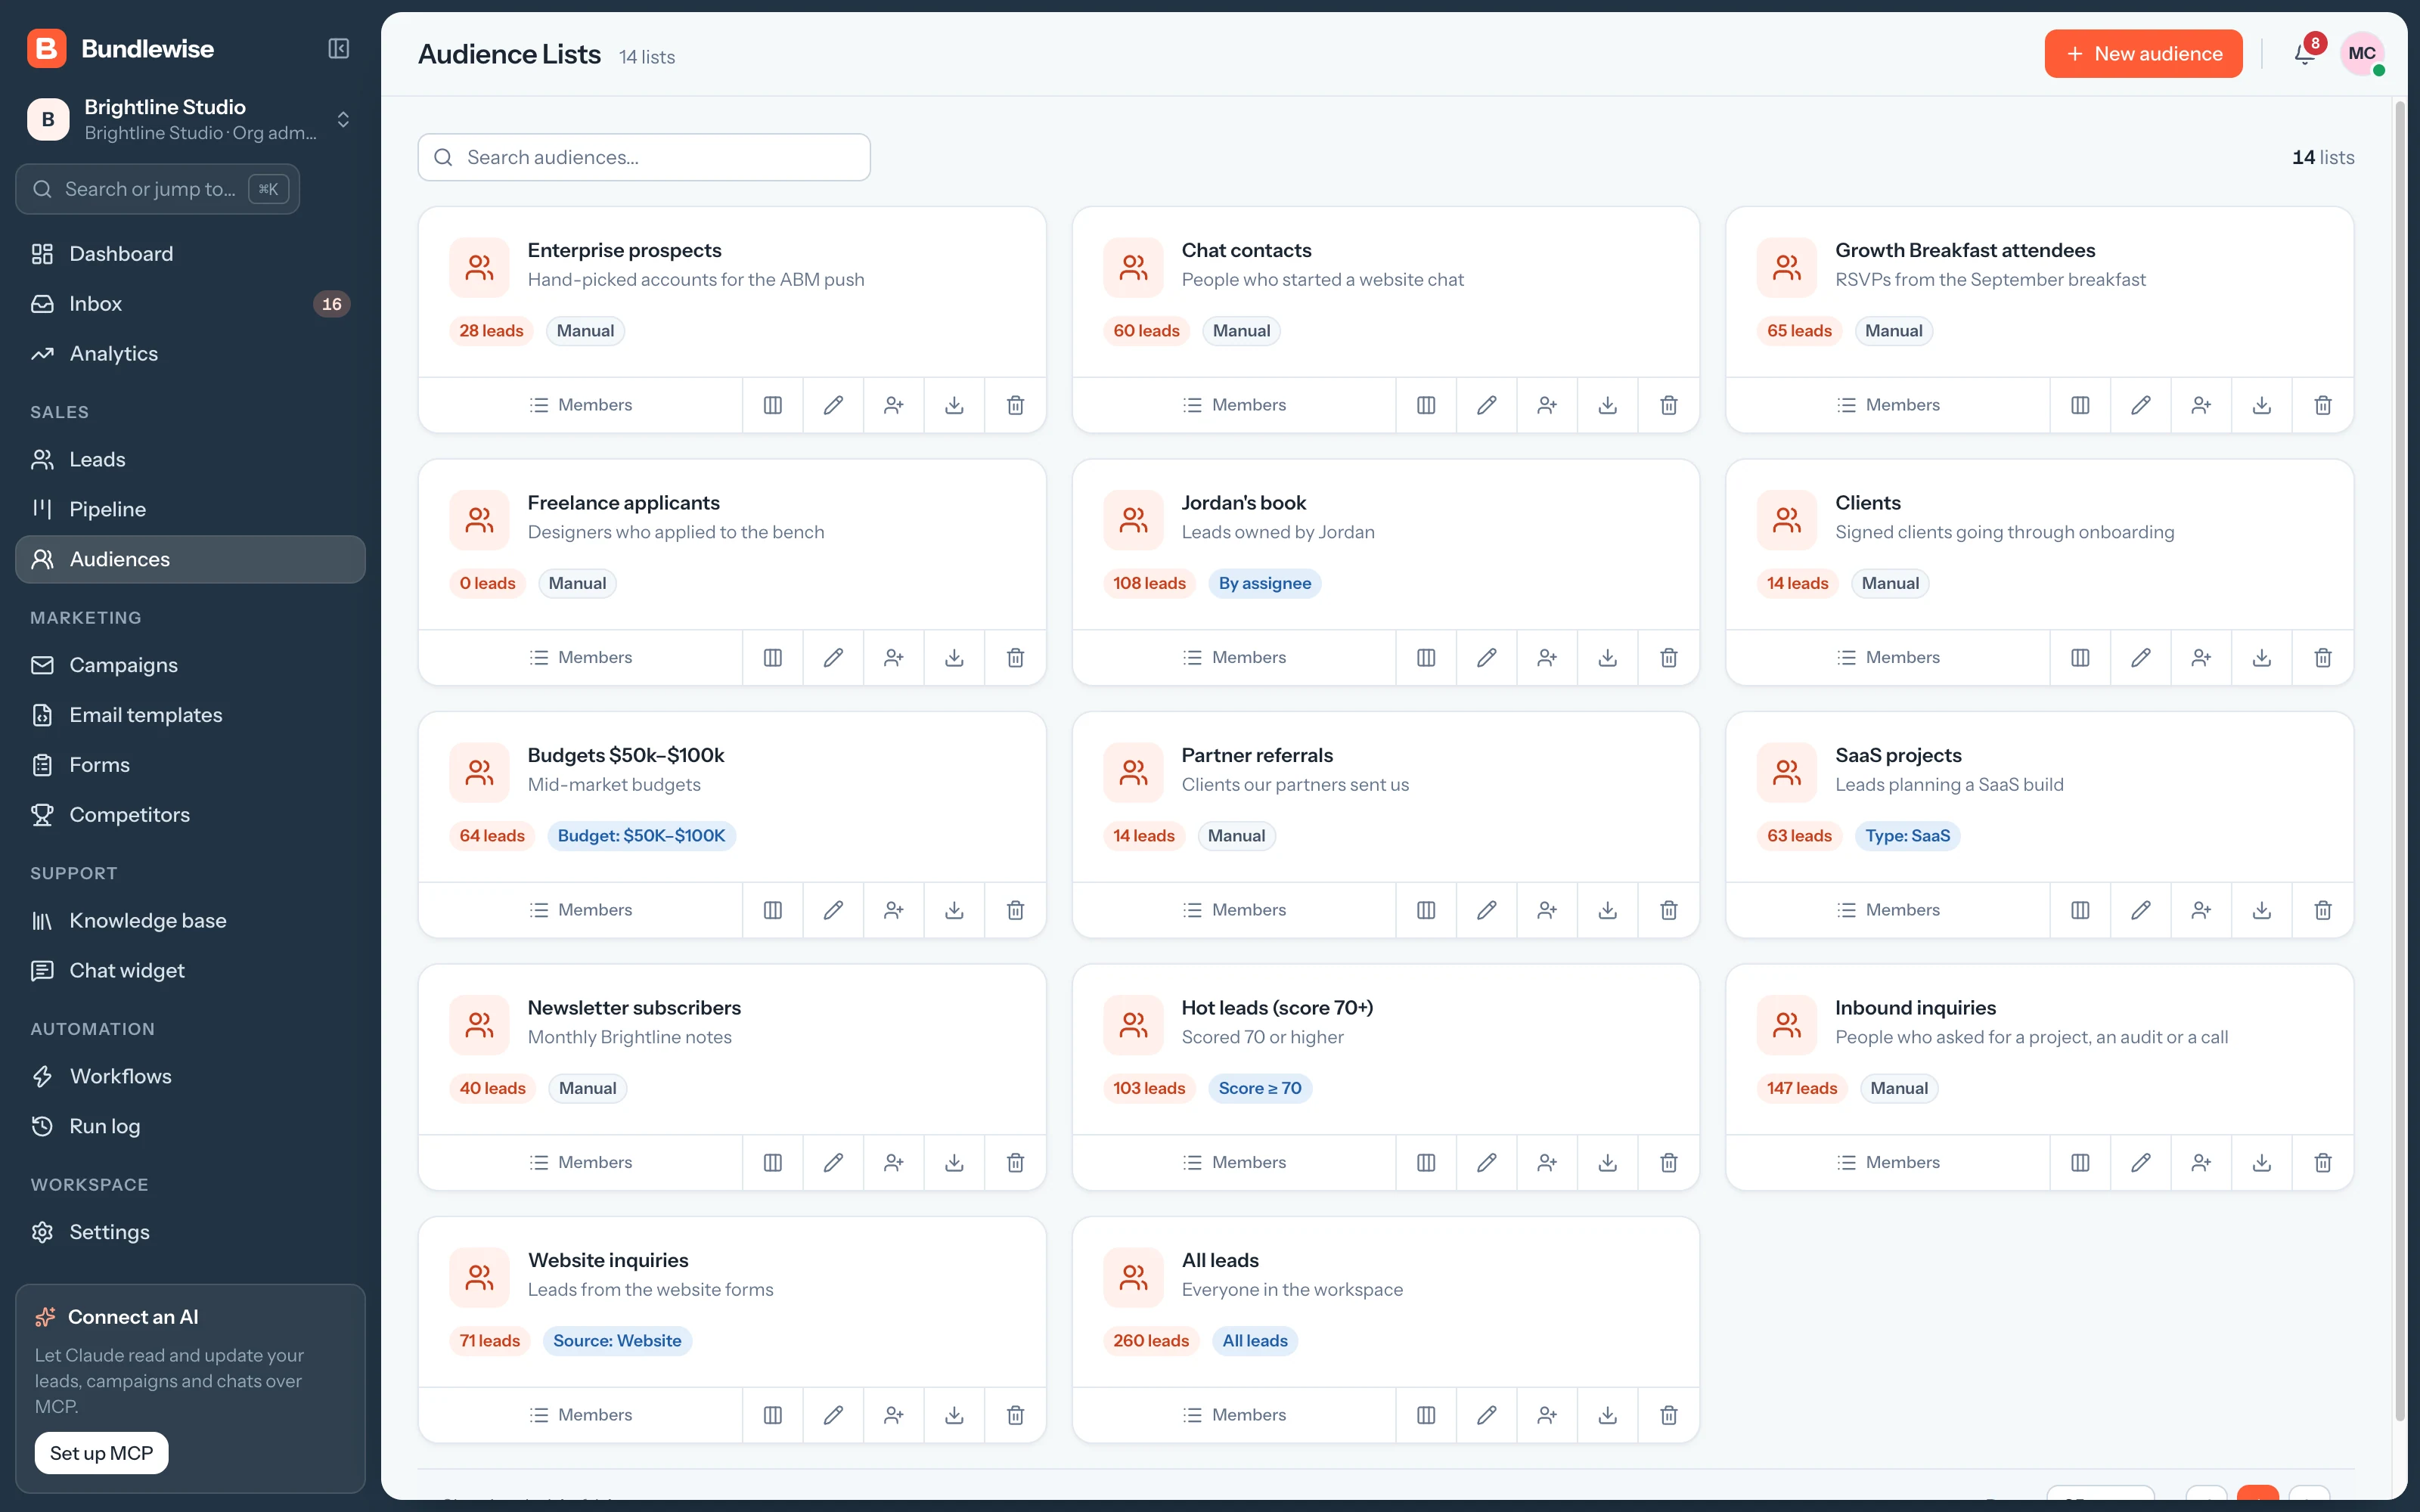The height and width of the screenshot is (1512, 2420).
Task: Delete the Clients audience
Action: tap(2323, 657)
